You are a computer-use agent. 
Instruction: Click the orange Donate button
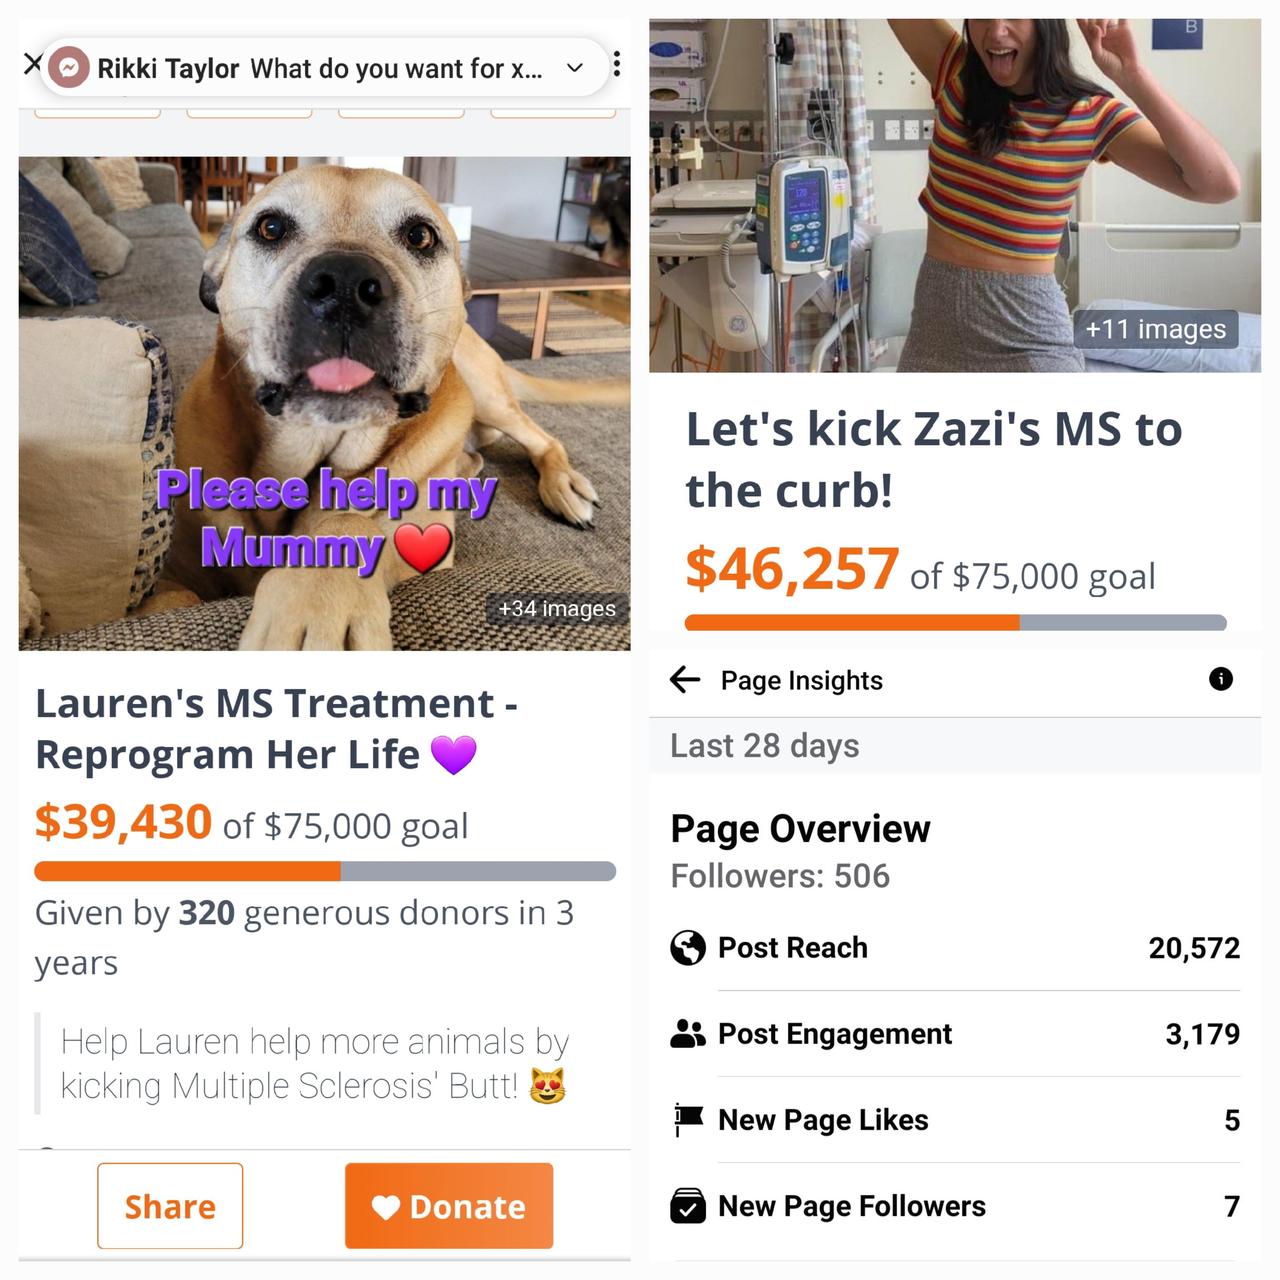point(449,1206)
